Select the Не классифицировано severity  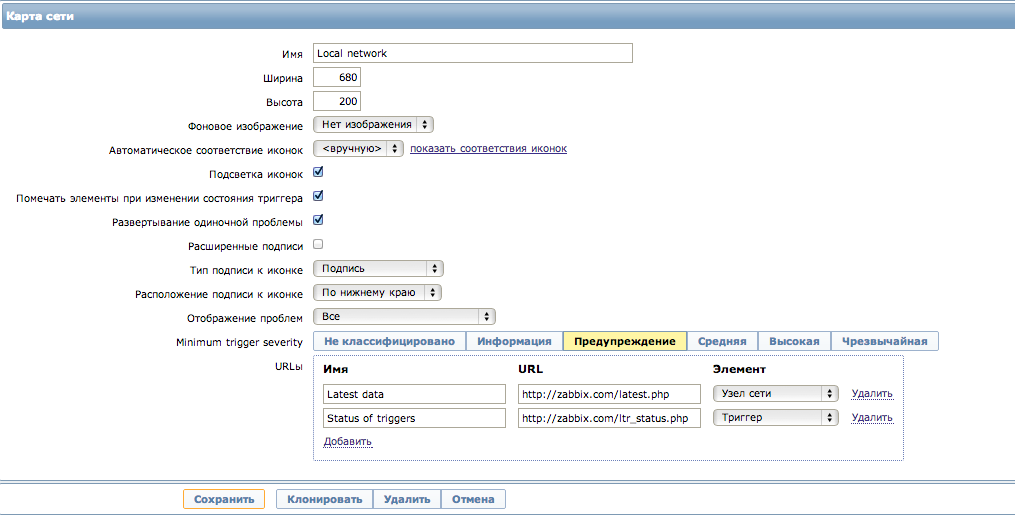390,341
